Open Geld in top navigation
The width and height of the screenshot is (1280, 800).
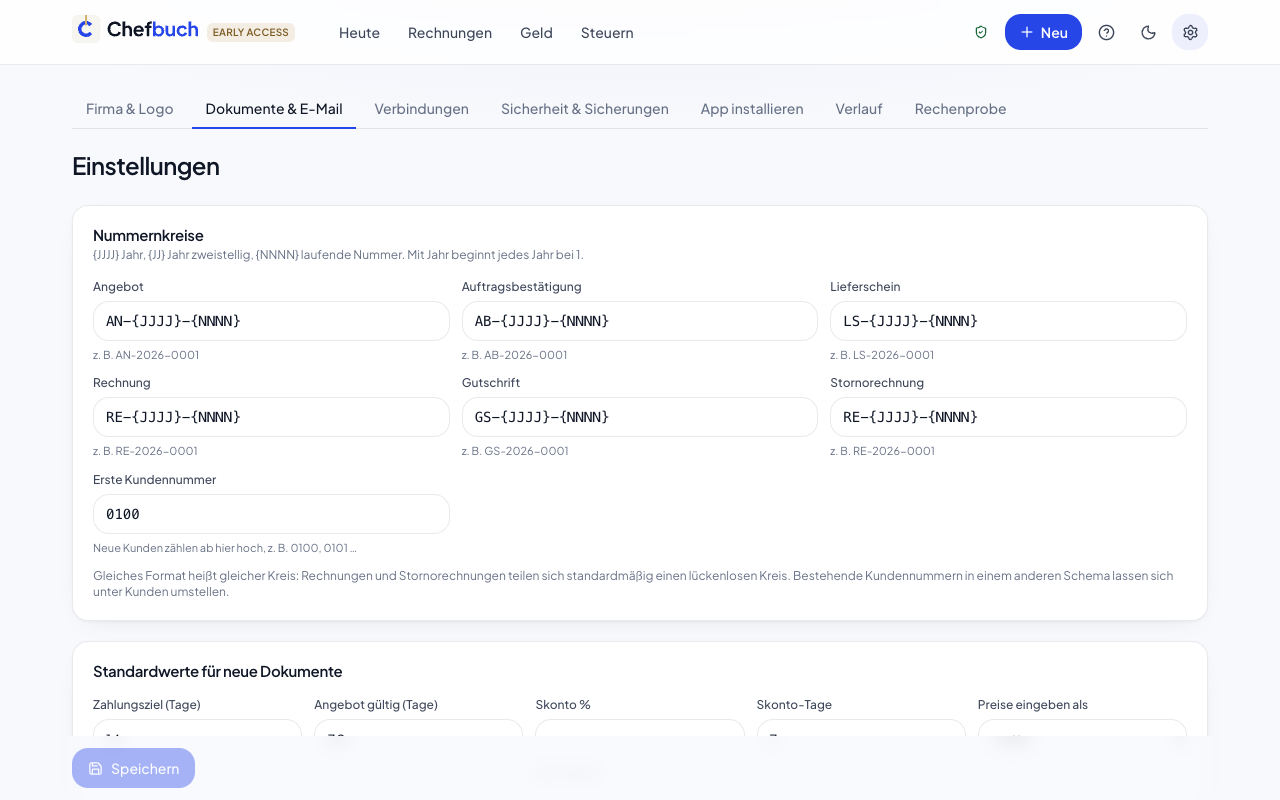click(536, 32)
